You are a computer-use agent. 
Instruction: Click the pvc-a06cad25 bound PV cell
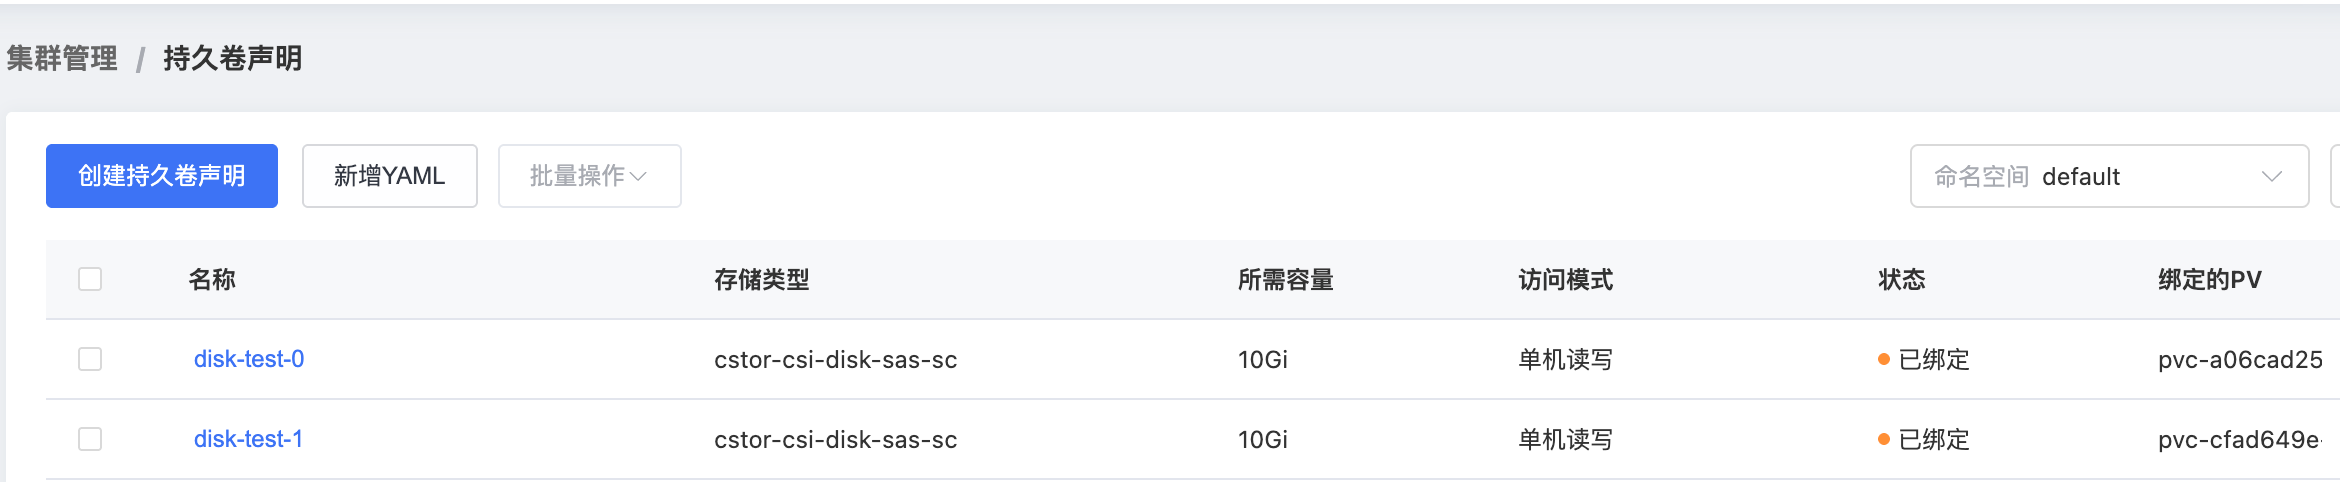click(2239, 360)
